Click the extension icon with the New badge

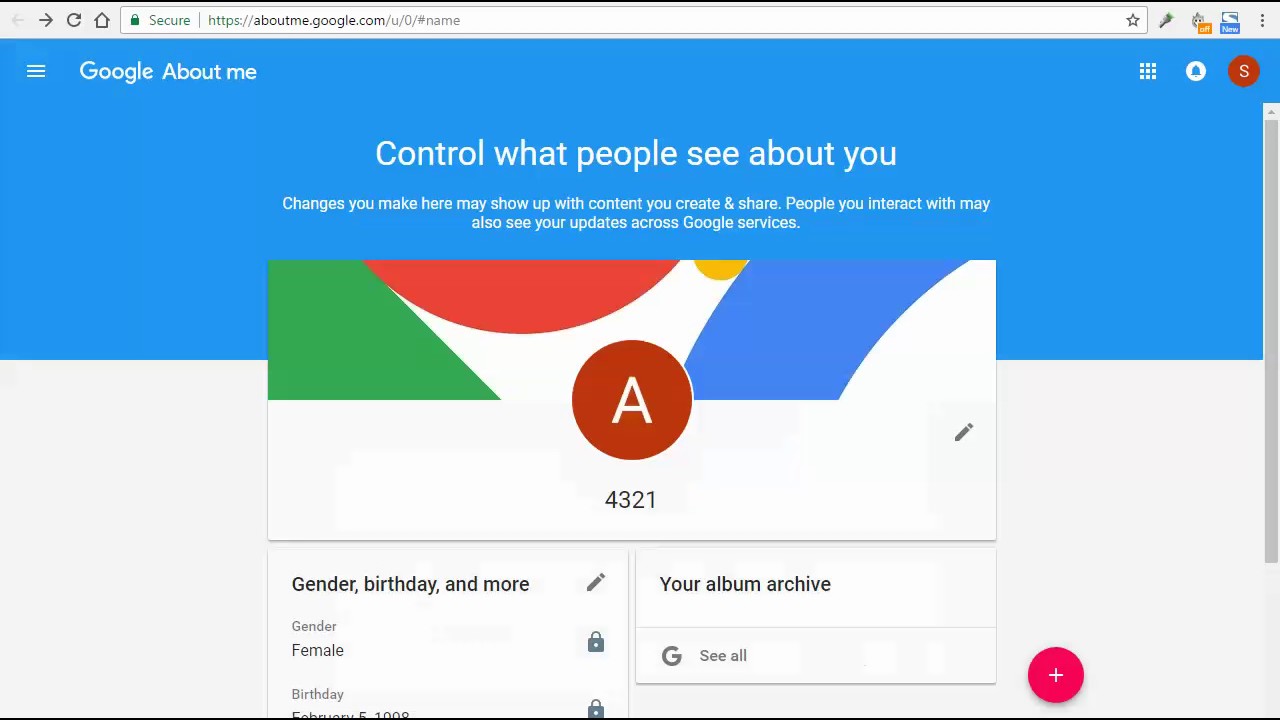[x=1230, y=20]
